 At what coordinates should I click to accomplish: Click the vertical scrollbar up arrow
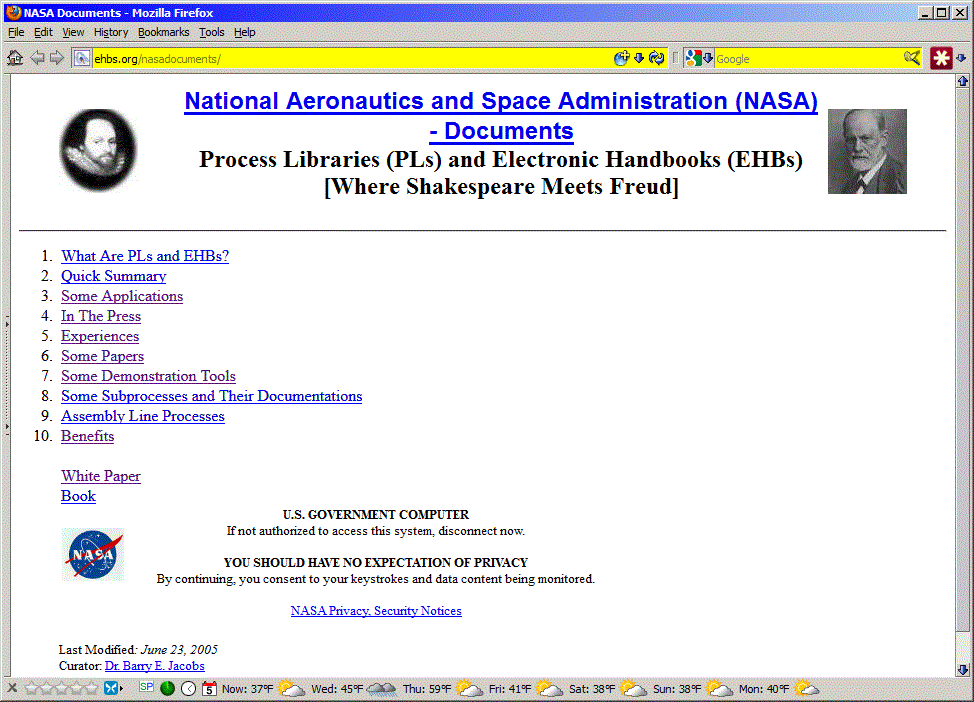963,81
